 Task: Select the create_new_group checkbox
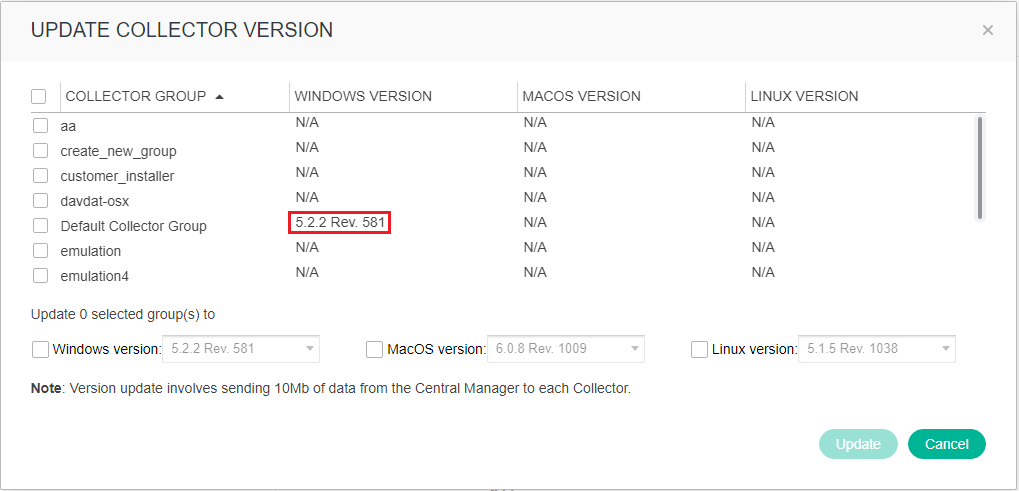point(41,151)
